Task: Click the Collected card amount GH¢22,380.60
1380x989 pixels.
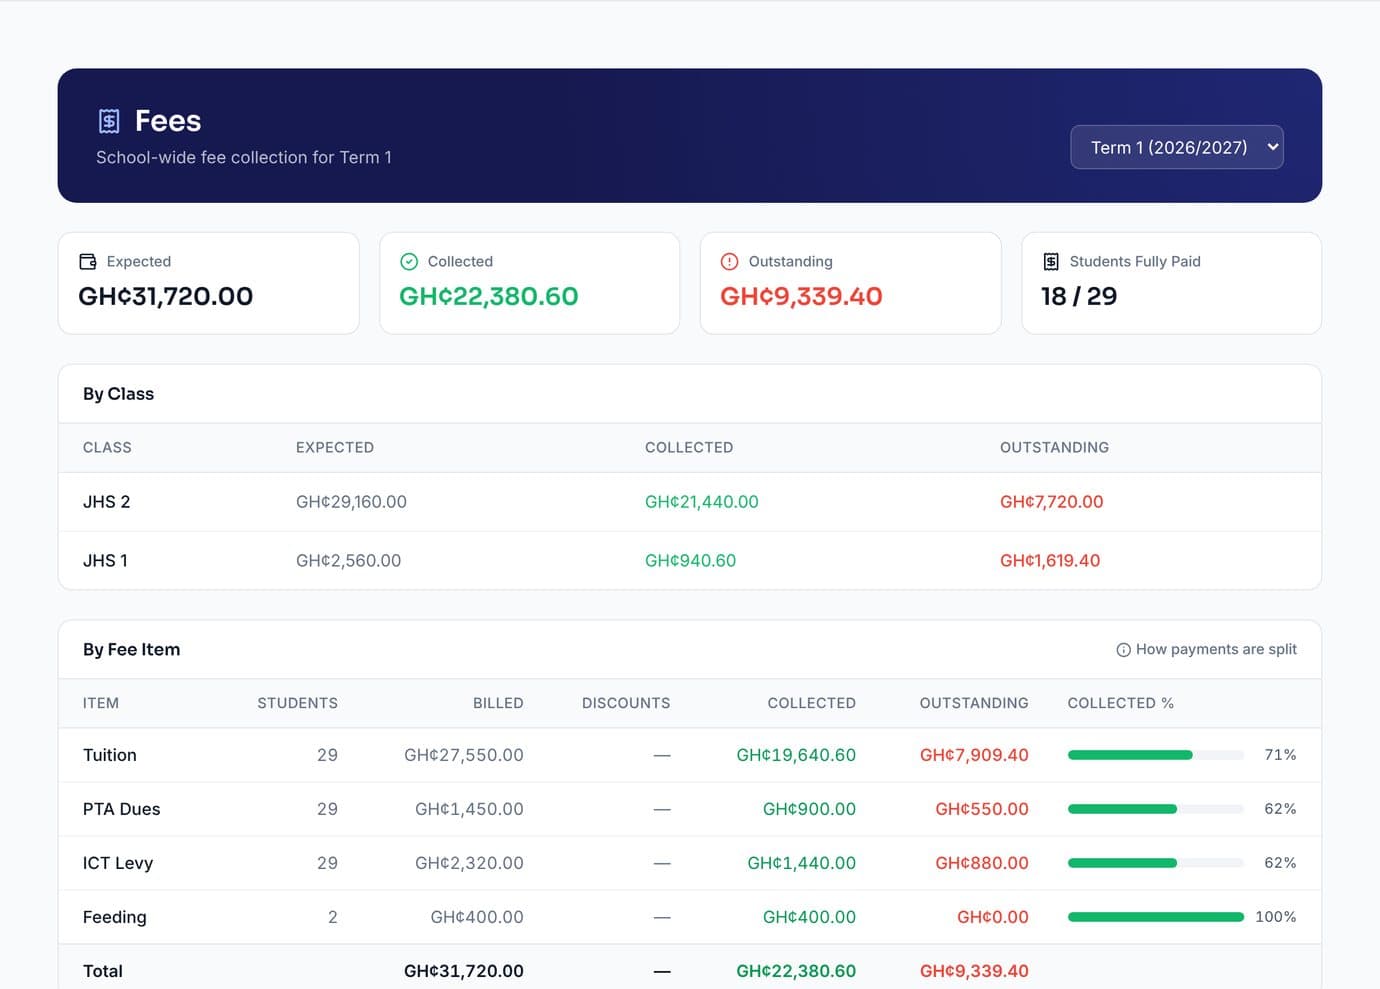Action: click(489, 296)
